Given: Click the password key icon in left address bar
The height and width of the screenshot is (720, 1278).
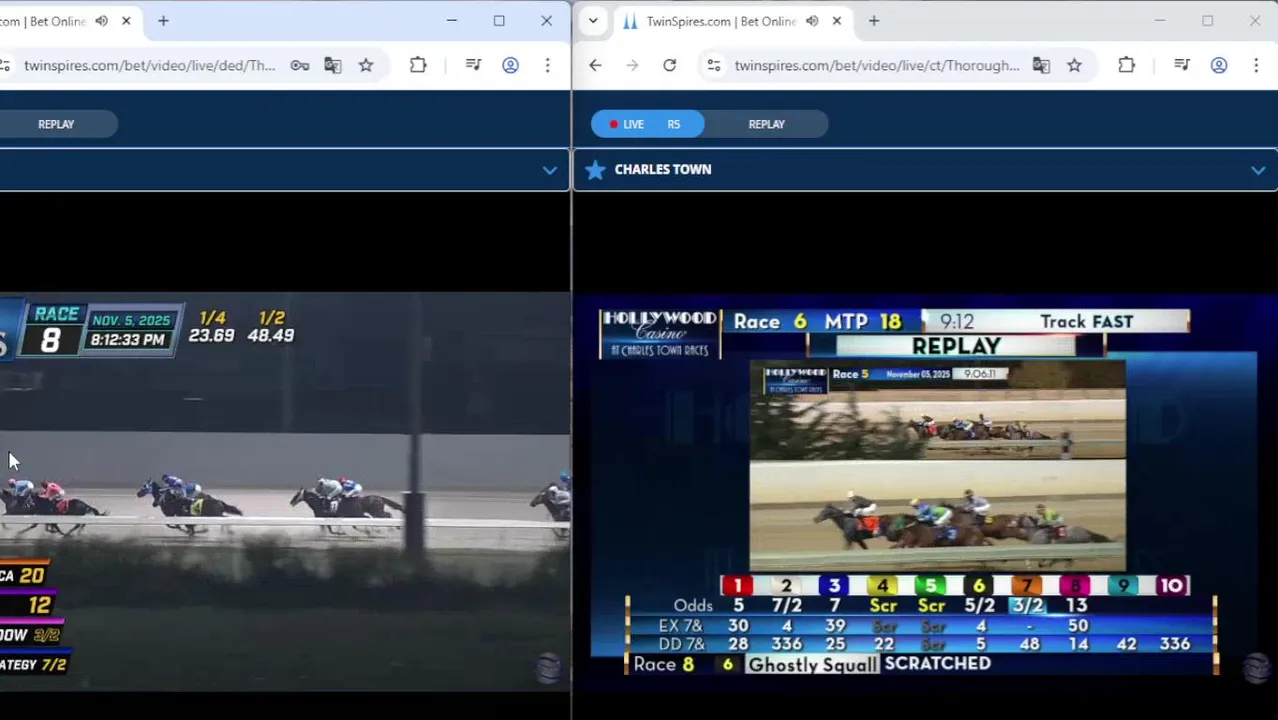Looking at the screenshot, I should [300, 65].
